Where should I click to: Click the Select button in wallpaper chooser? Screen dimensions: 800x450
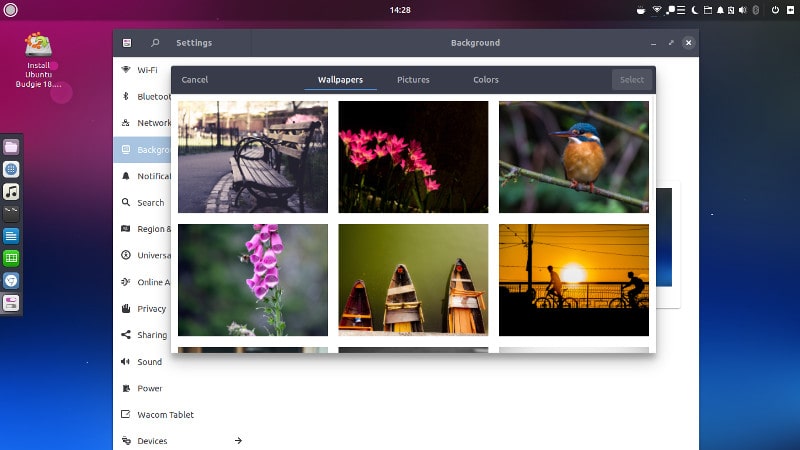632,80
